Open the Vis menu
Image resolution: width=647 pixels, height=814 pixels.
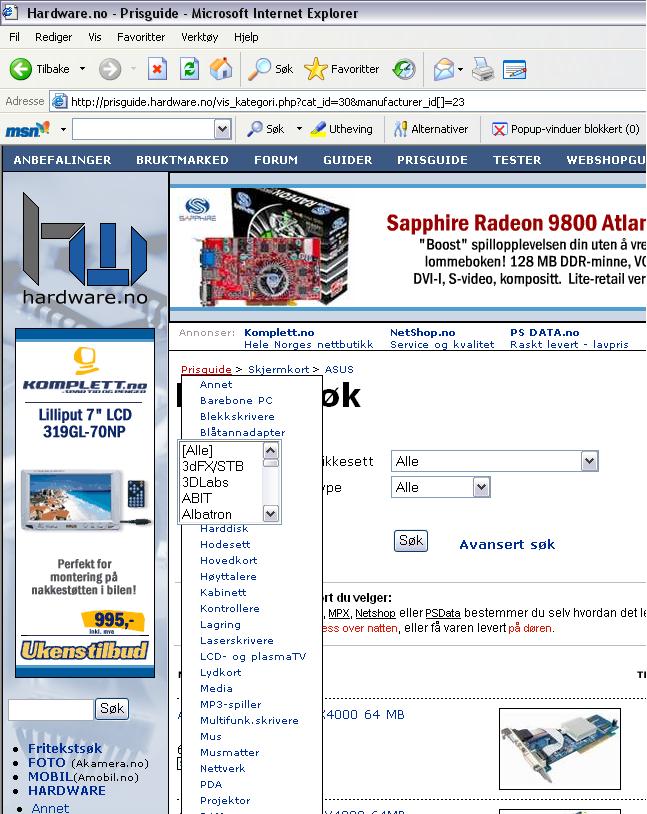click(x=95, y=37)
